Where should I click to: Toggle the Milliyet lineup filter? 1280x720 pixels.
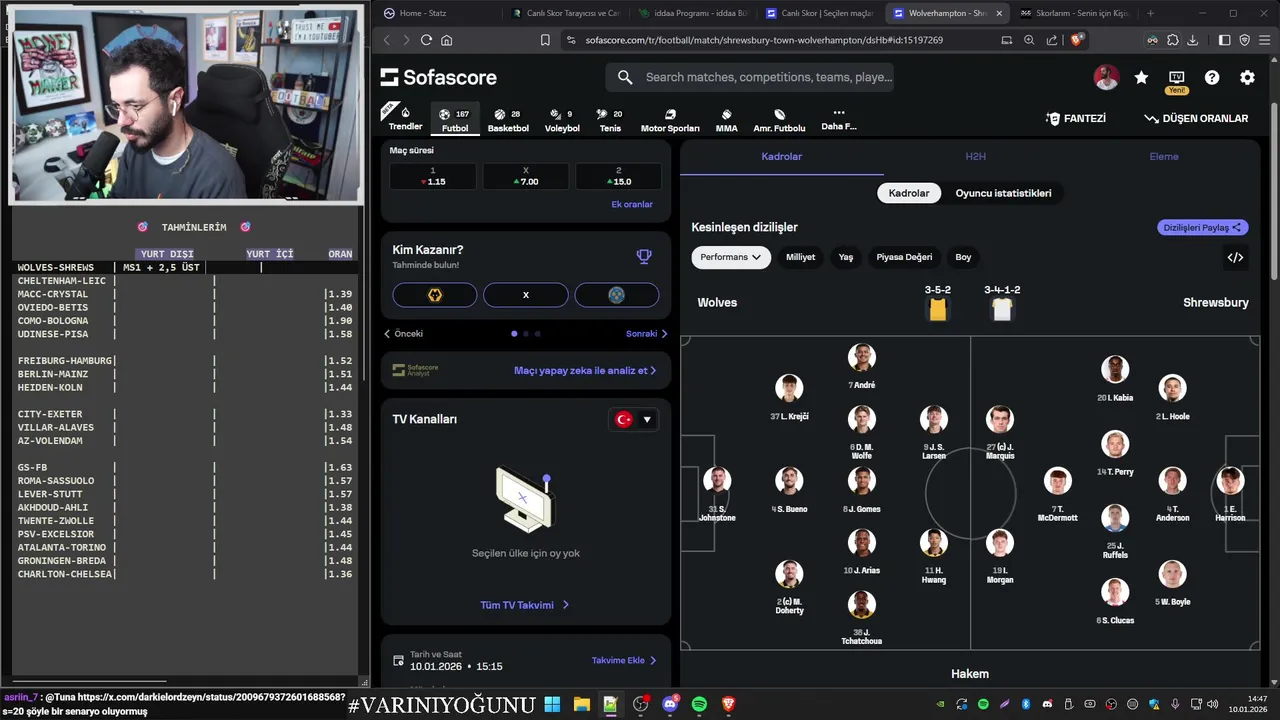[x=800, y=257]
